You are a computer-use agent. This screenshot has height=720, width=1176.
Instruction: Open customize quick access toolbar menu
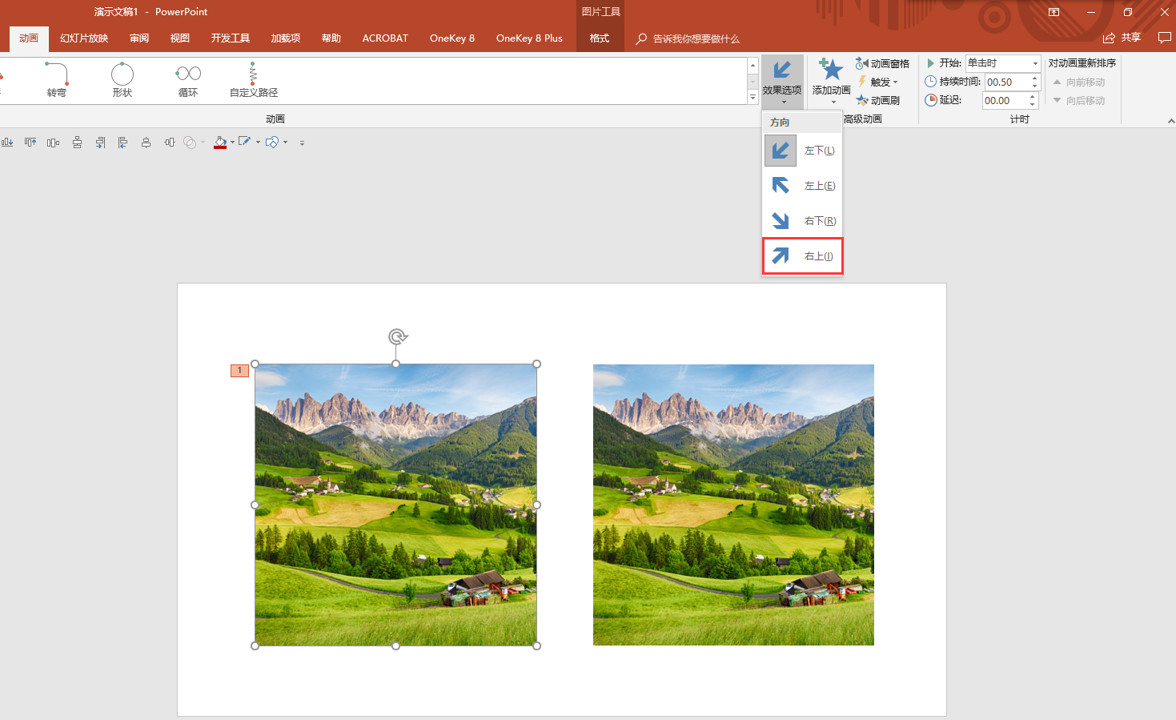(302, 142)
